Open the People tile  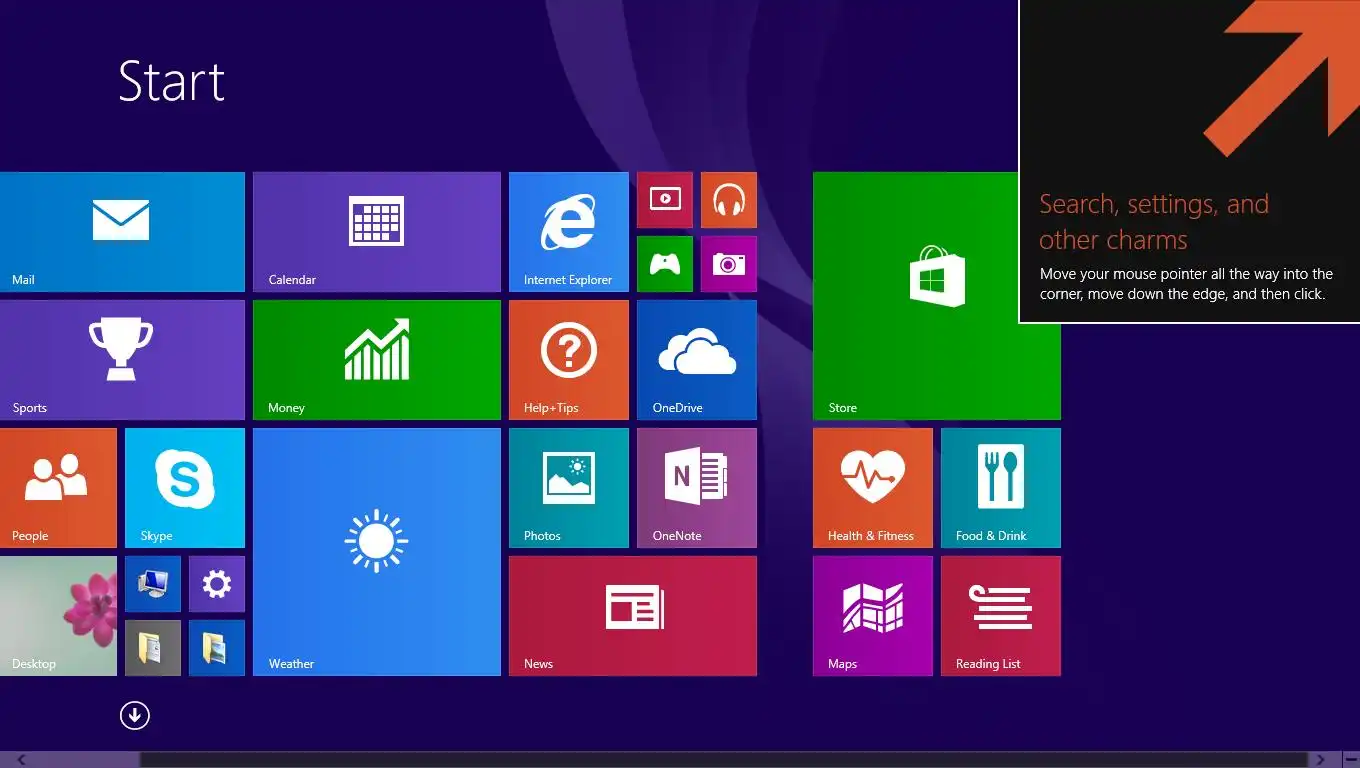pos(58,488)
